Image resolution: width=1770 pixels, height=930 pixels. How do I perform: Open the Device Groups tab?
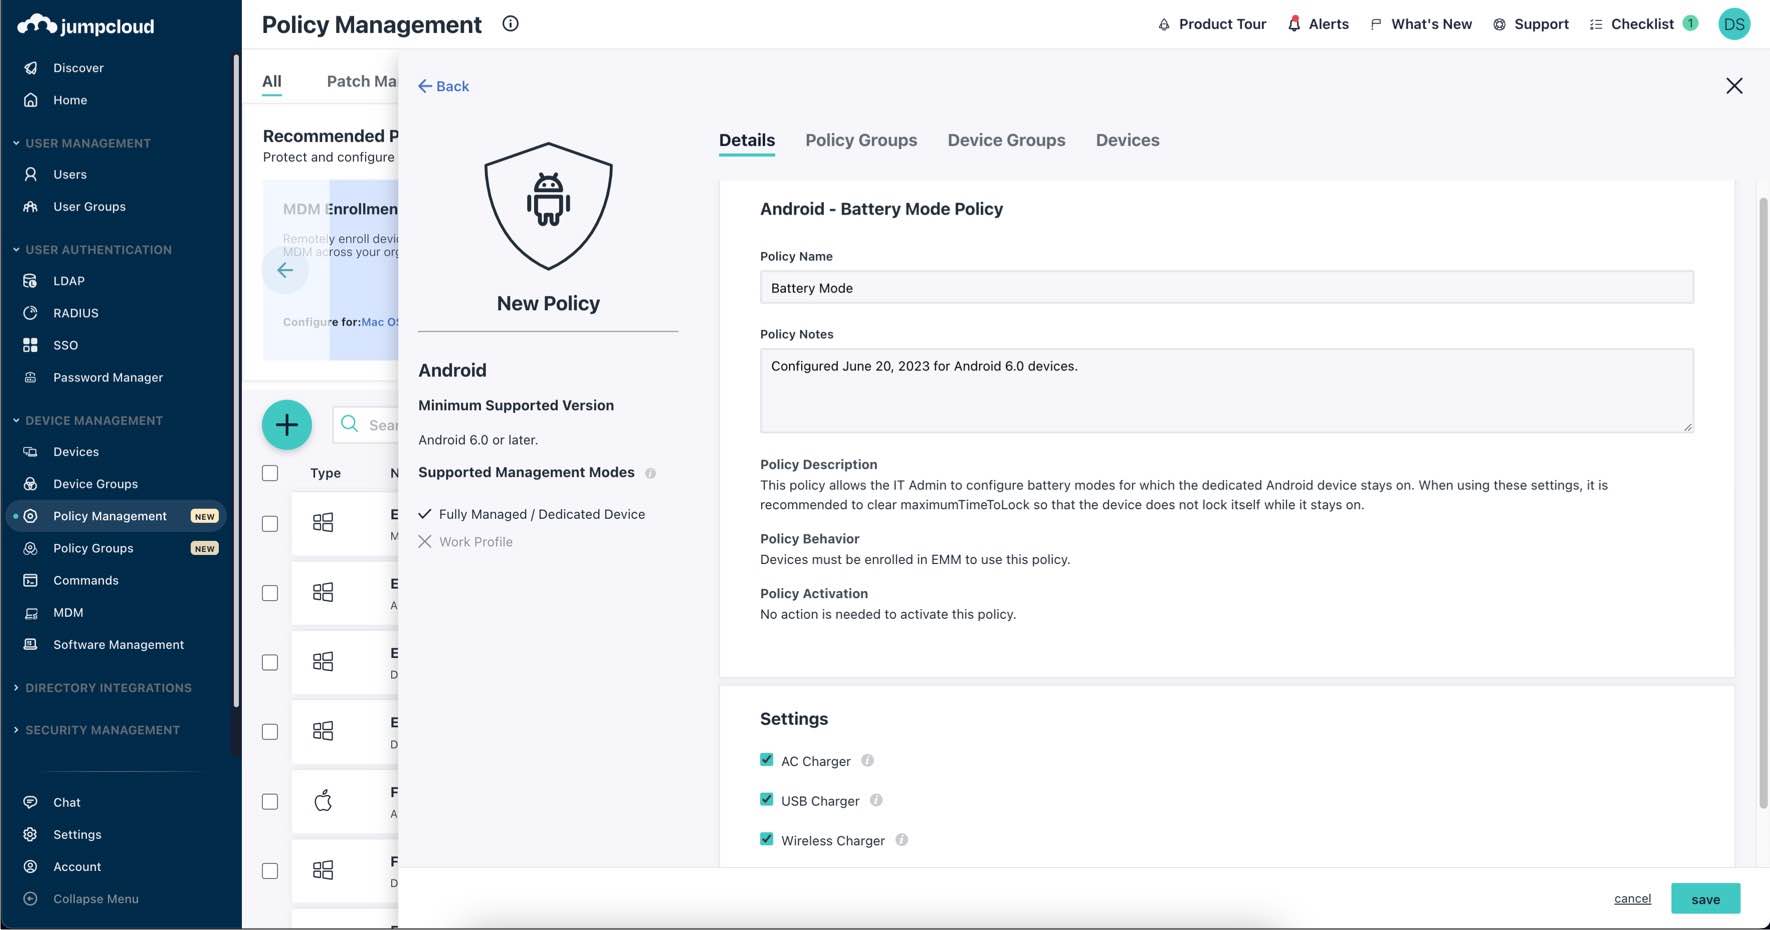coord(1006,140)
